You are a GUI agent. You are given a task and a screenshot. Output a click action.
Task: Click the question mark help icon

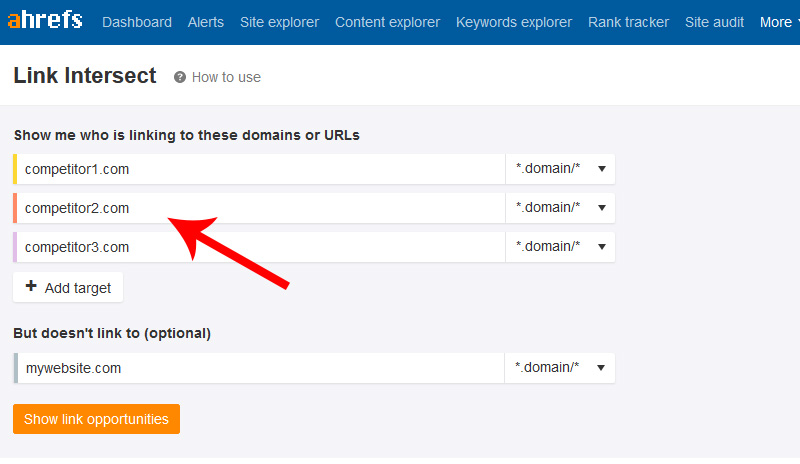pyautogui.click(x=180, y=77)
